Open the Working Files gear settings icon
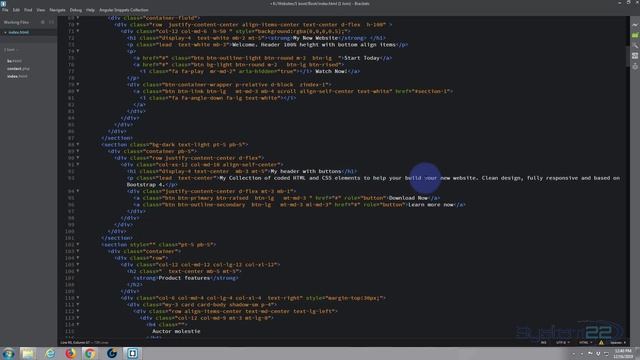The image size is (640, 360). [x=43, y=22]
